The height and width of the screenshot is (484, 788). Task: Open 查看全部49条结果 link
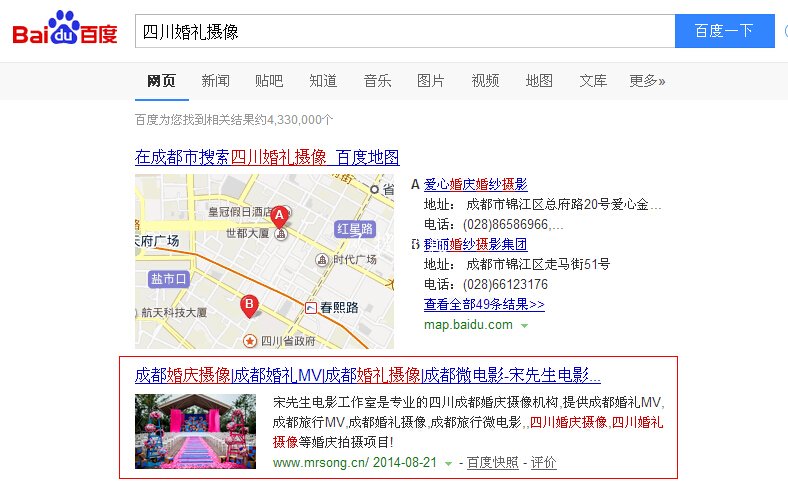(x=484, y=304)
